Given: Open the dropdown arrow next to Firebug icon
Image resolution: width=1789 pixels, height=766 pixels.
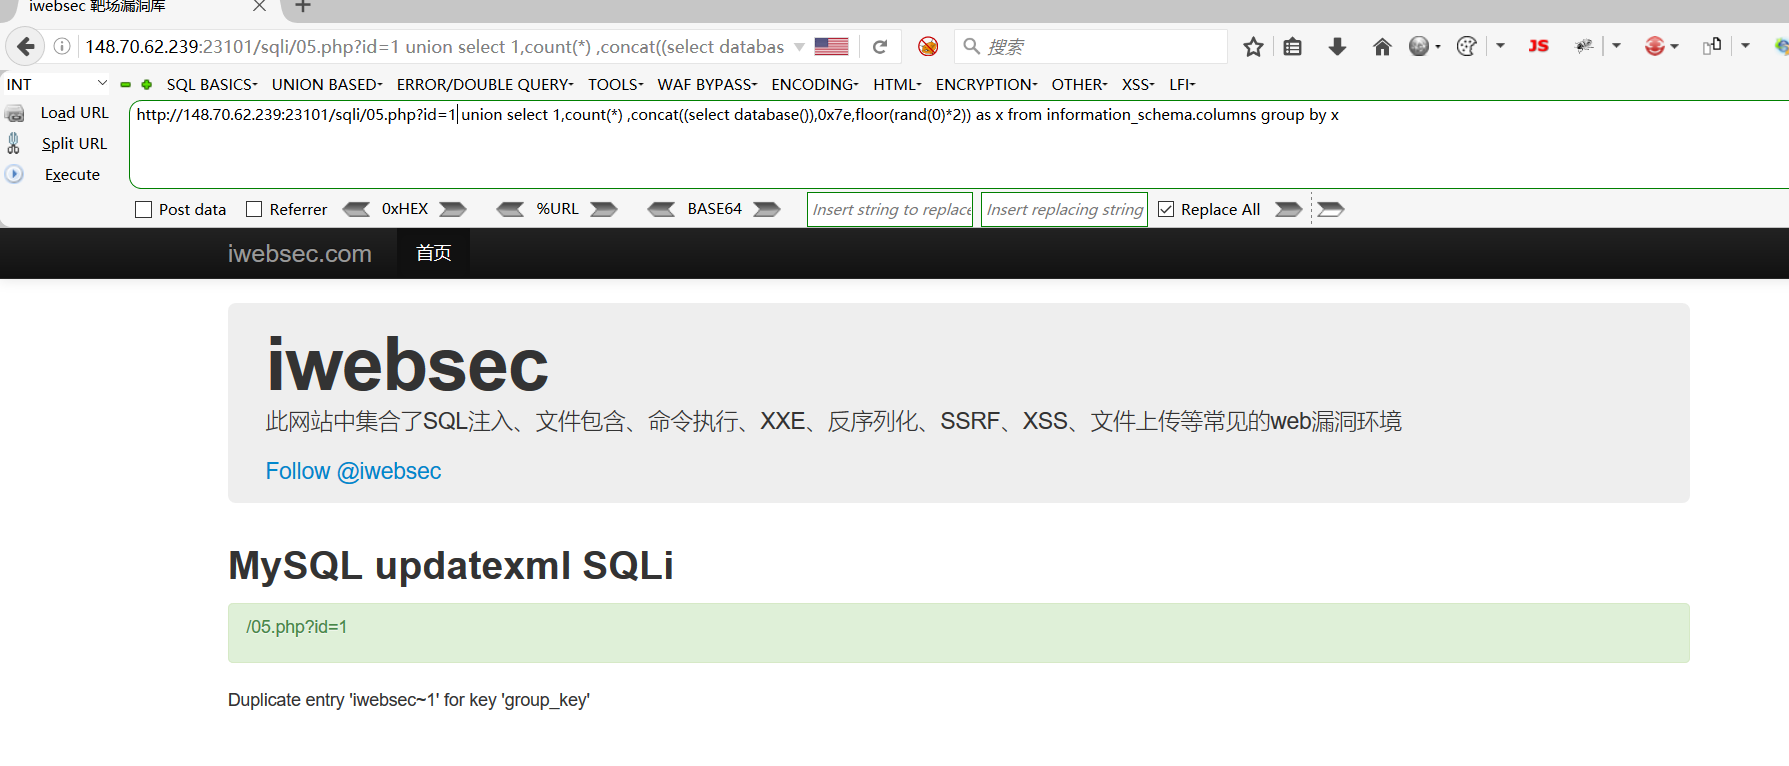Looking at the screenshot, I should 1616,46.
